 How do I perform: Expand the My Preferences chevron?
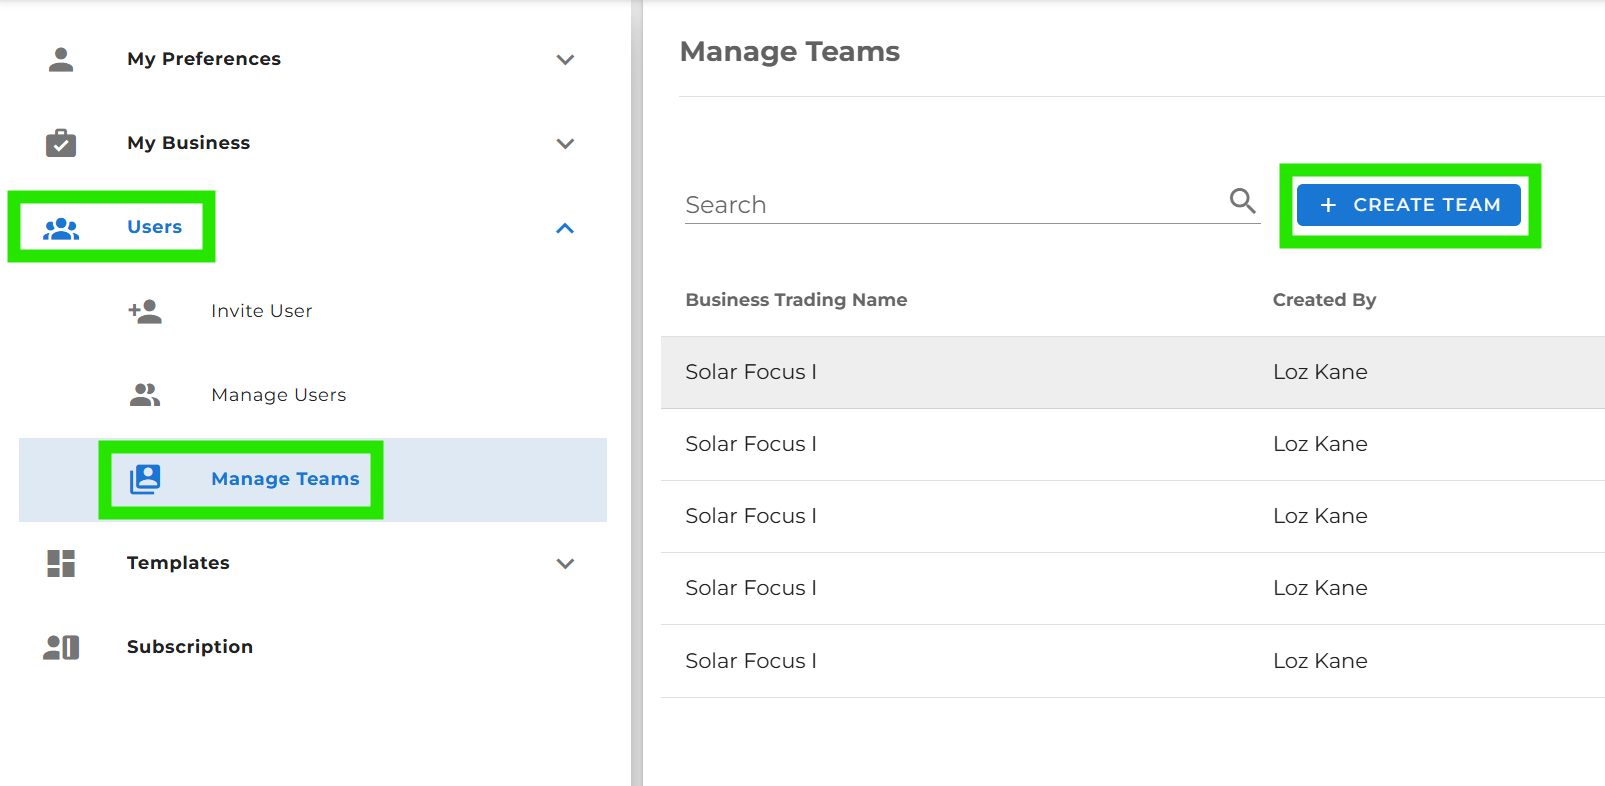(565, 60)
